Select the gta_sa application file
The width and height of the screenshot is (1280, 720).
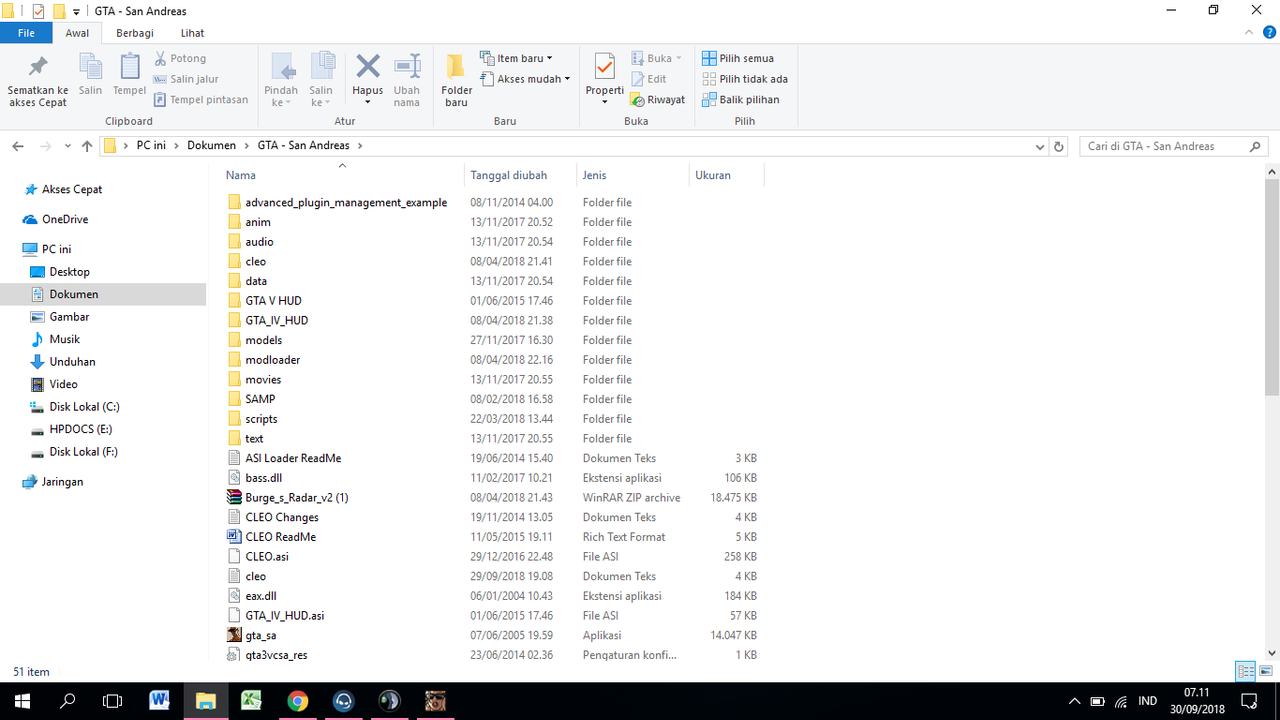point(261,636)
